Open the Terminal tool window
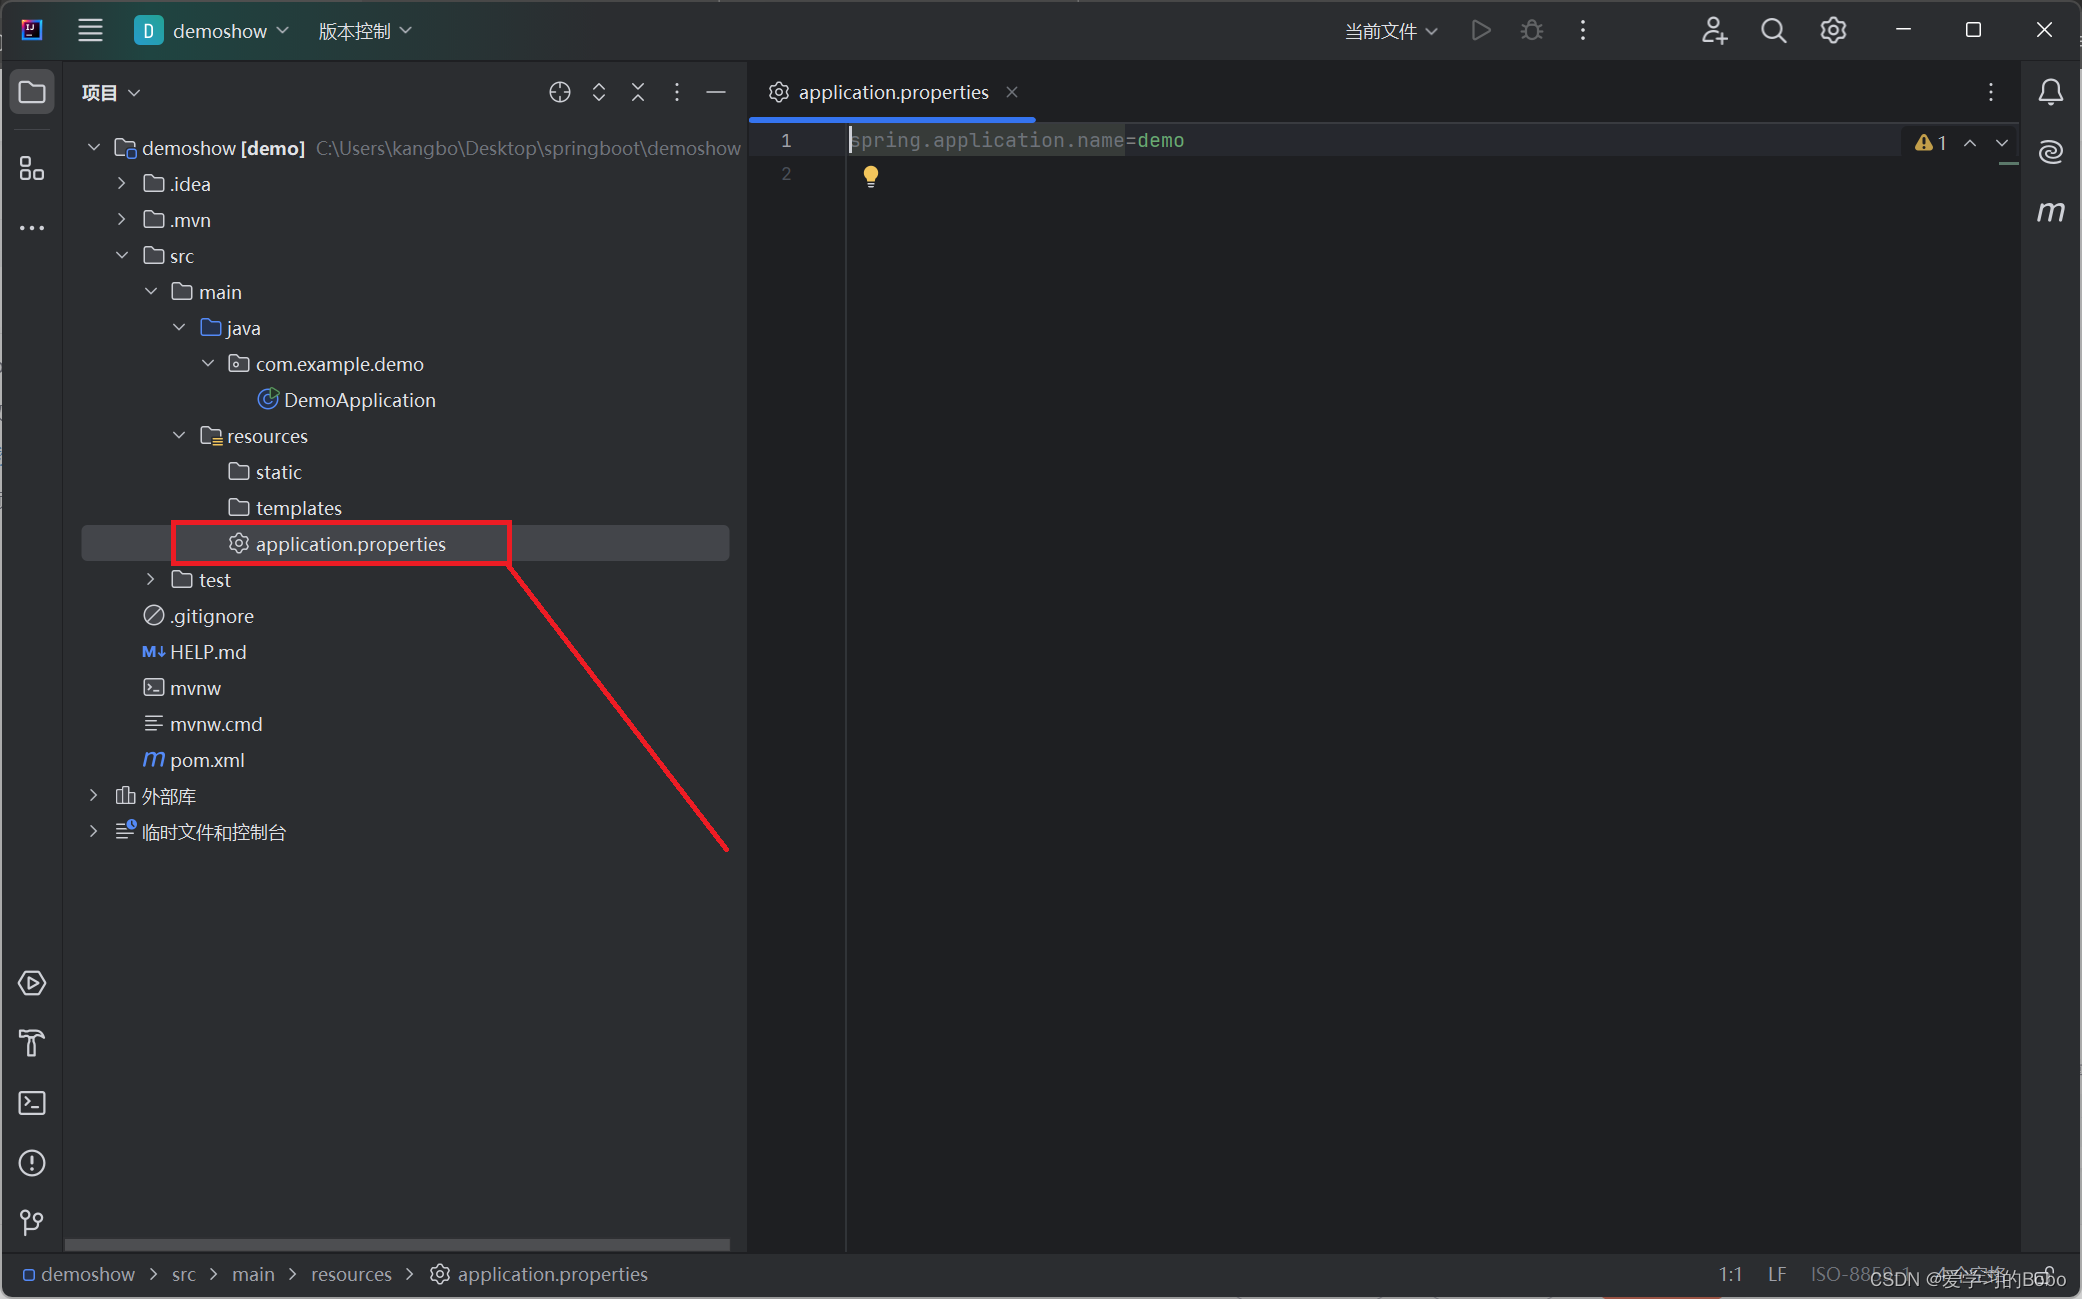The width and height of the screenshot is (2082, 1299). point(32,1103)
